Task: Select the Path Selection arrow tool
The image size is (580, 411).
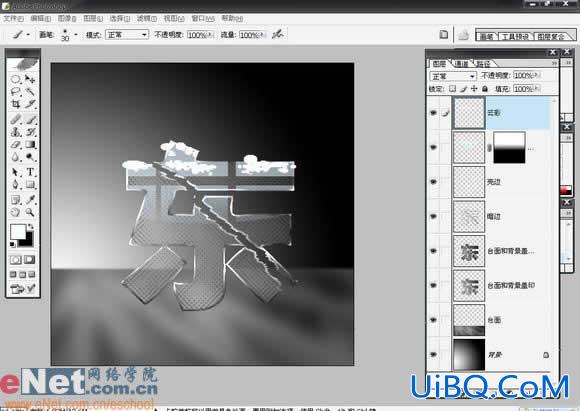Action: (16, 172)
